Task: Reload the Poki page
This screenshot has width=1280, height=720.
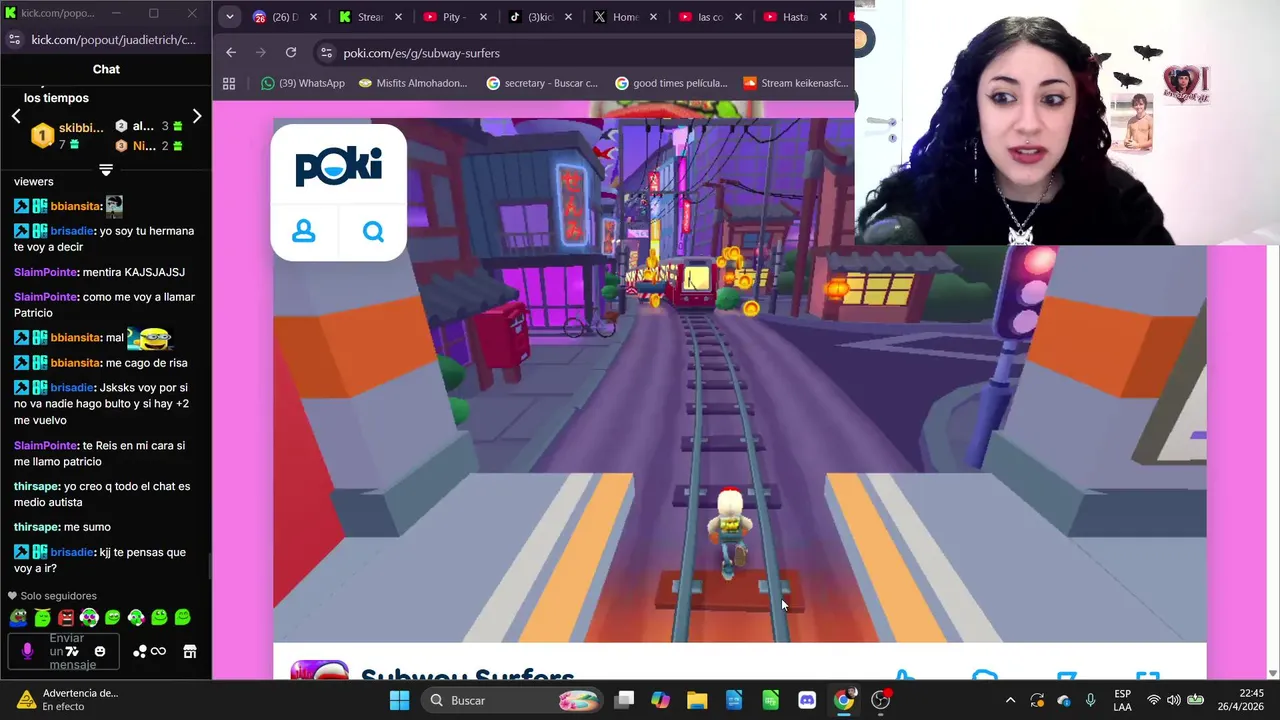Action: click(291, 52)
